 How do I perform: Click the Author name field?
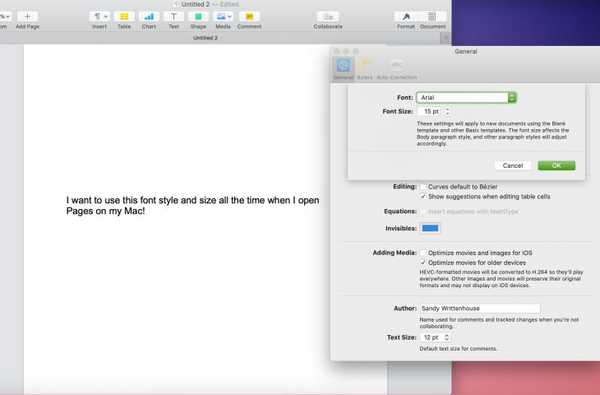480,308
